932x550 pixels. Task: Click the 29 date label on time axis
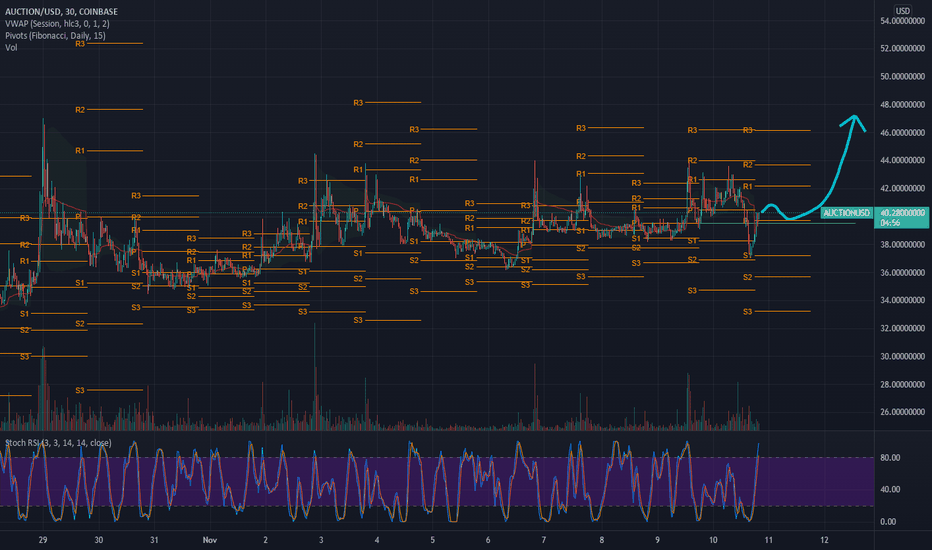(43, 540)
